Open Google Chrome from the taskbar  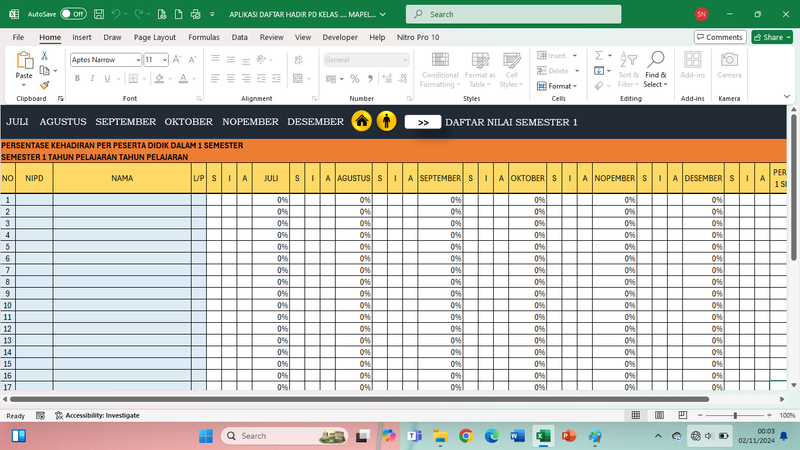point(465,436)
